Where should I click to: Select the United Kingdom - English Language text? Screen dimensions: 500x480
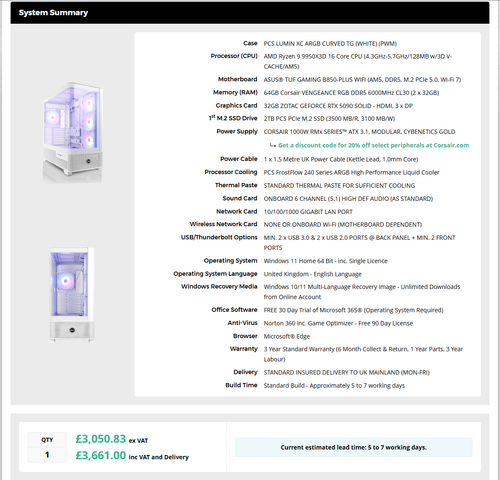click(312, 274)
